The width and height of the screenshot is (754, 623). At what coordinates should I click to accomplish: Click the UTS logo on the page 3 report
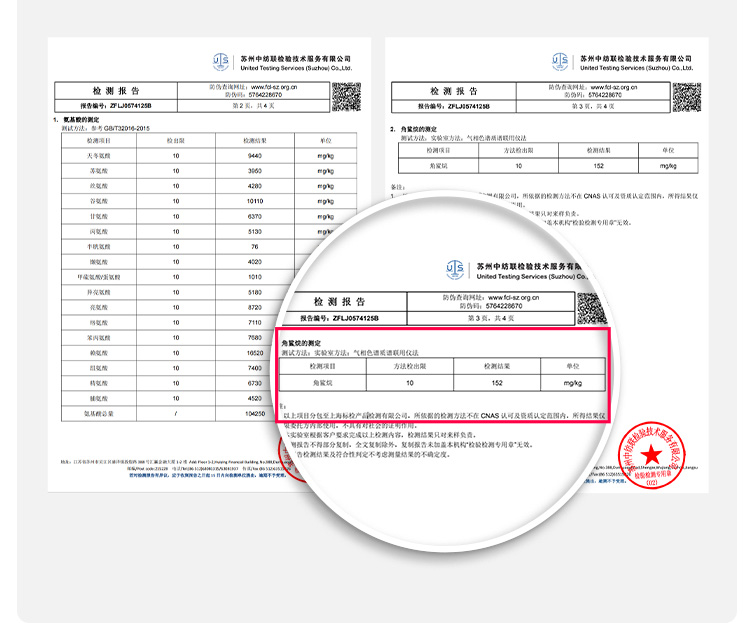(560, 62)
